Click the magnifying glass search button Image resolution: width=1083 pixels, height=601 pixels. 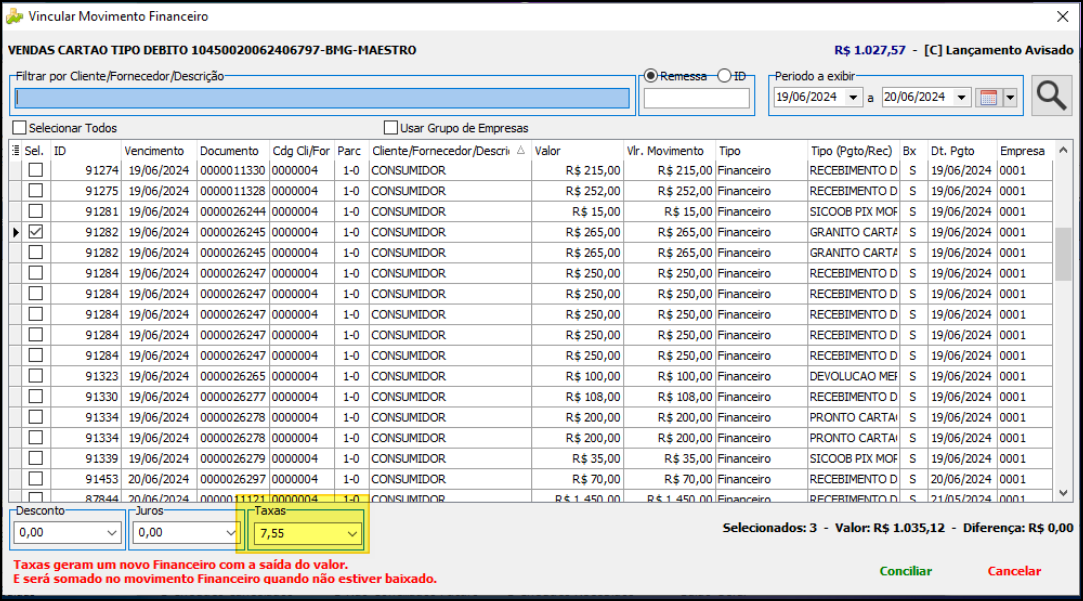[1051, 96]
